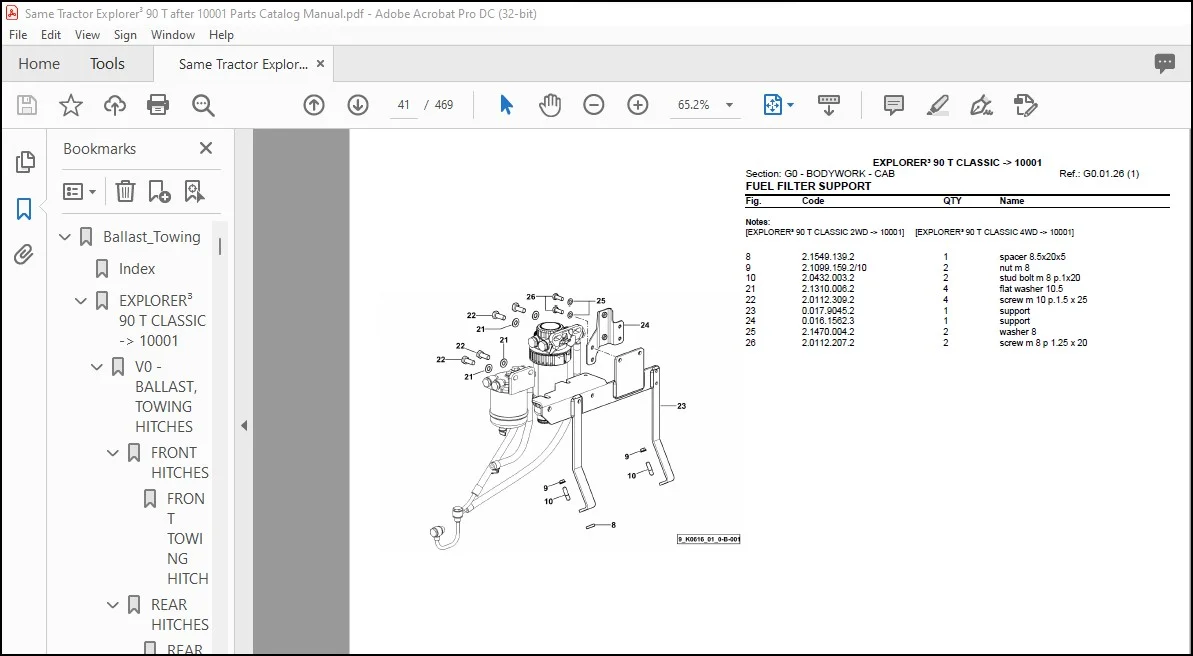Open the Sign menu
Viewport: 1193px width, 656px height.
click(x=126, y=35)
